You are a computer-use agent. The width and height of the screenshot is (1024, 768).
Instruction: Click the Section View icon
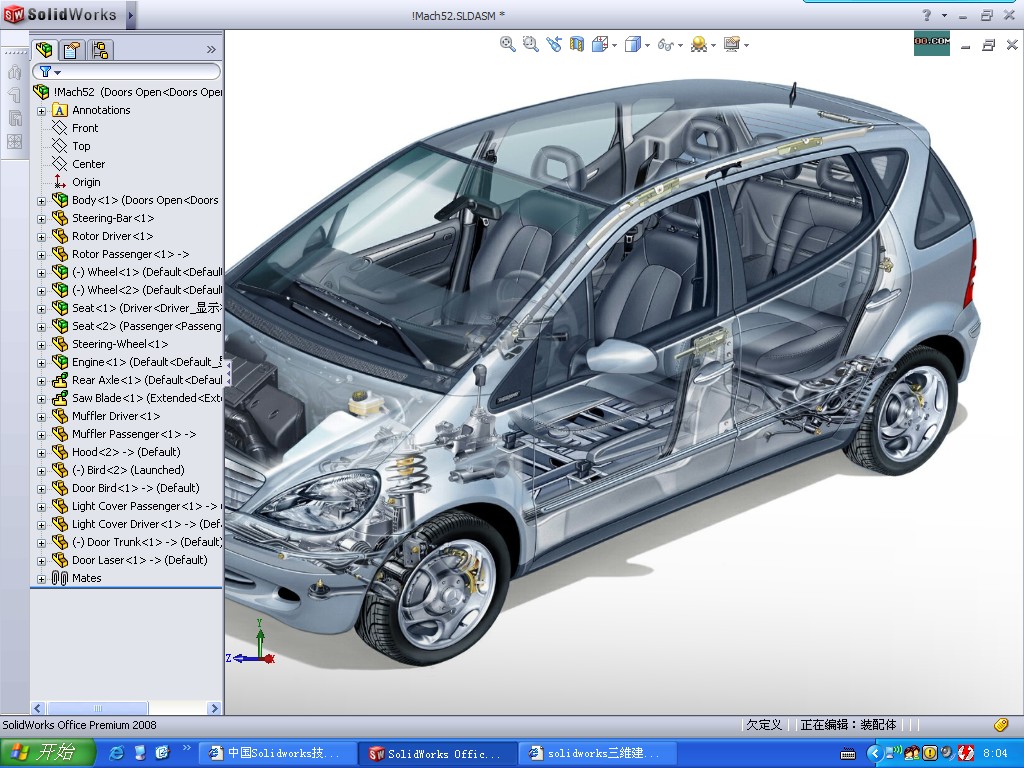coord(577,44)
